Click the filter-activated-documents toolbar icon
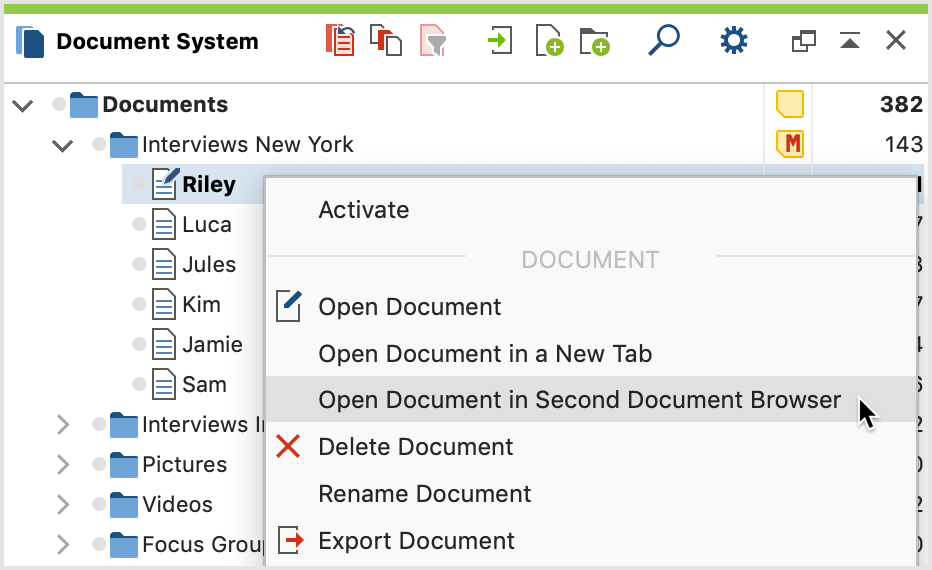 (433, 40)
